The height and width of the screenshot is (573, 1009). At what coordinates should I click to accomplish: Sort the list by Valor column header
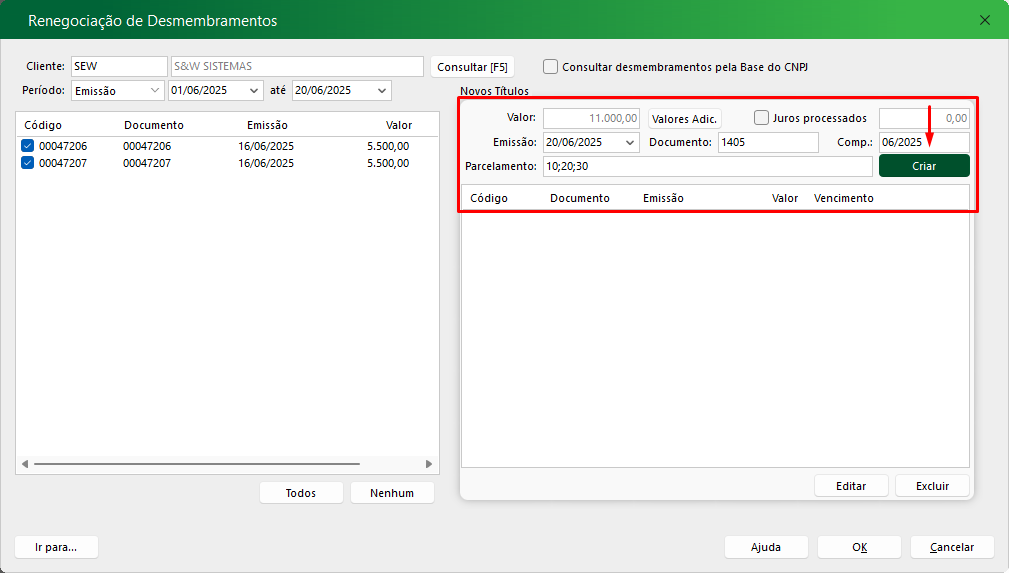pyautogui.click(x=398, y=125)
